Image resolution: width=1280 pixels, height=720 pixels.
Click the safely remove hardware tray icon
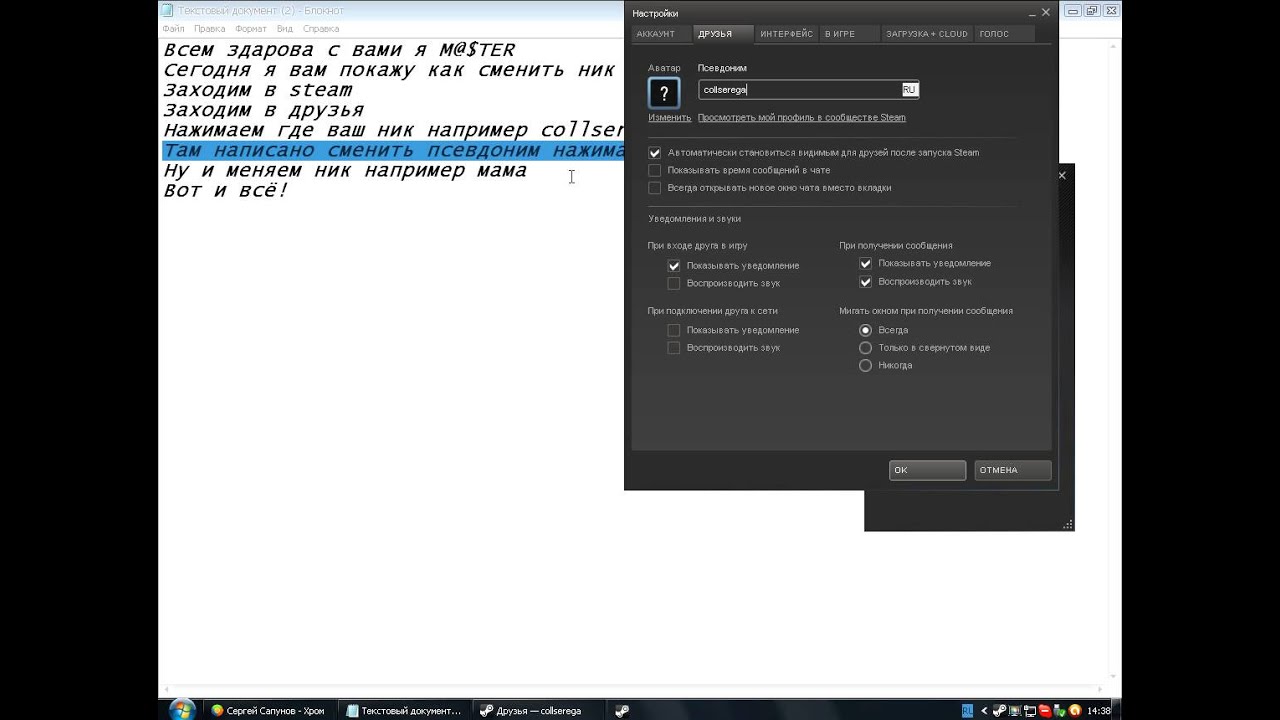[x=1059, y=711]
